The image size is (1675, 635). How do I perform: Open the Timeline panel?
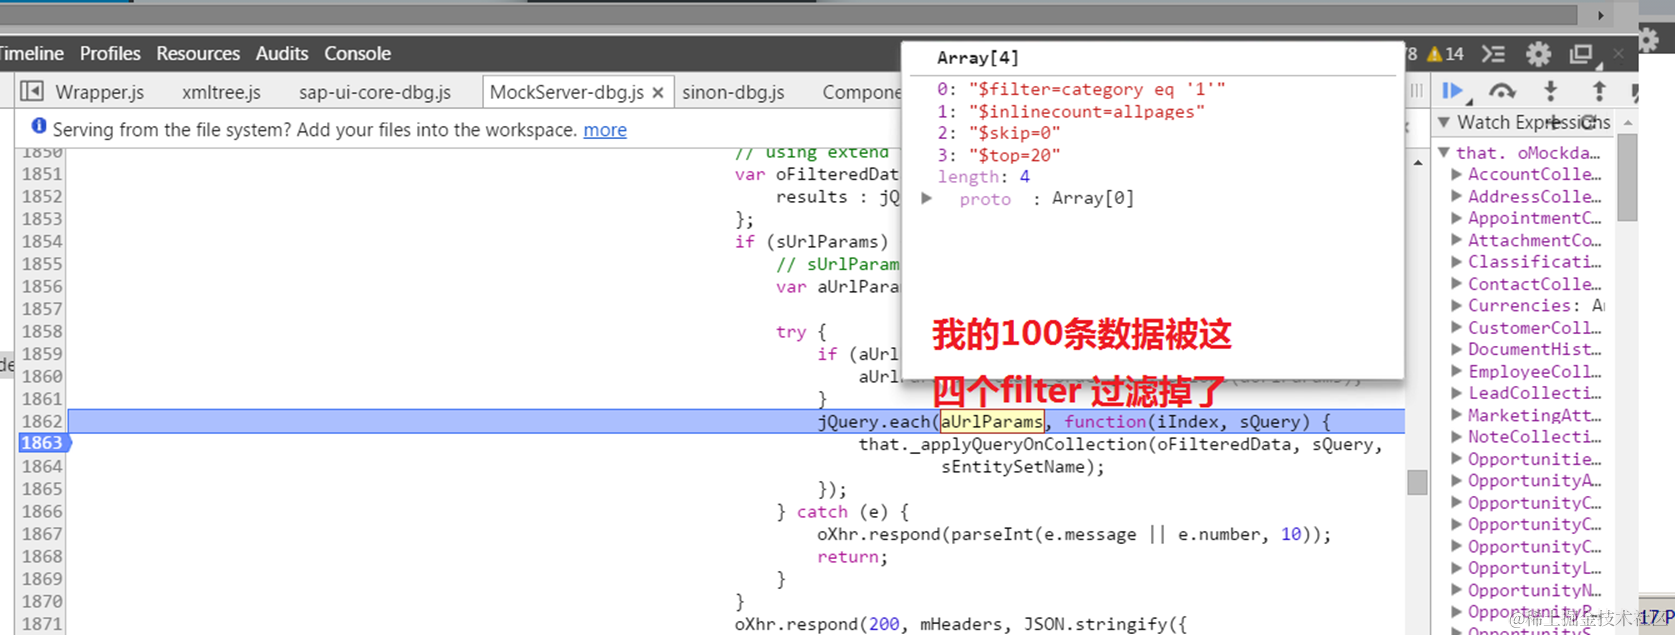[x=32, y=54]
